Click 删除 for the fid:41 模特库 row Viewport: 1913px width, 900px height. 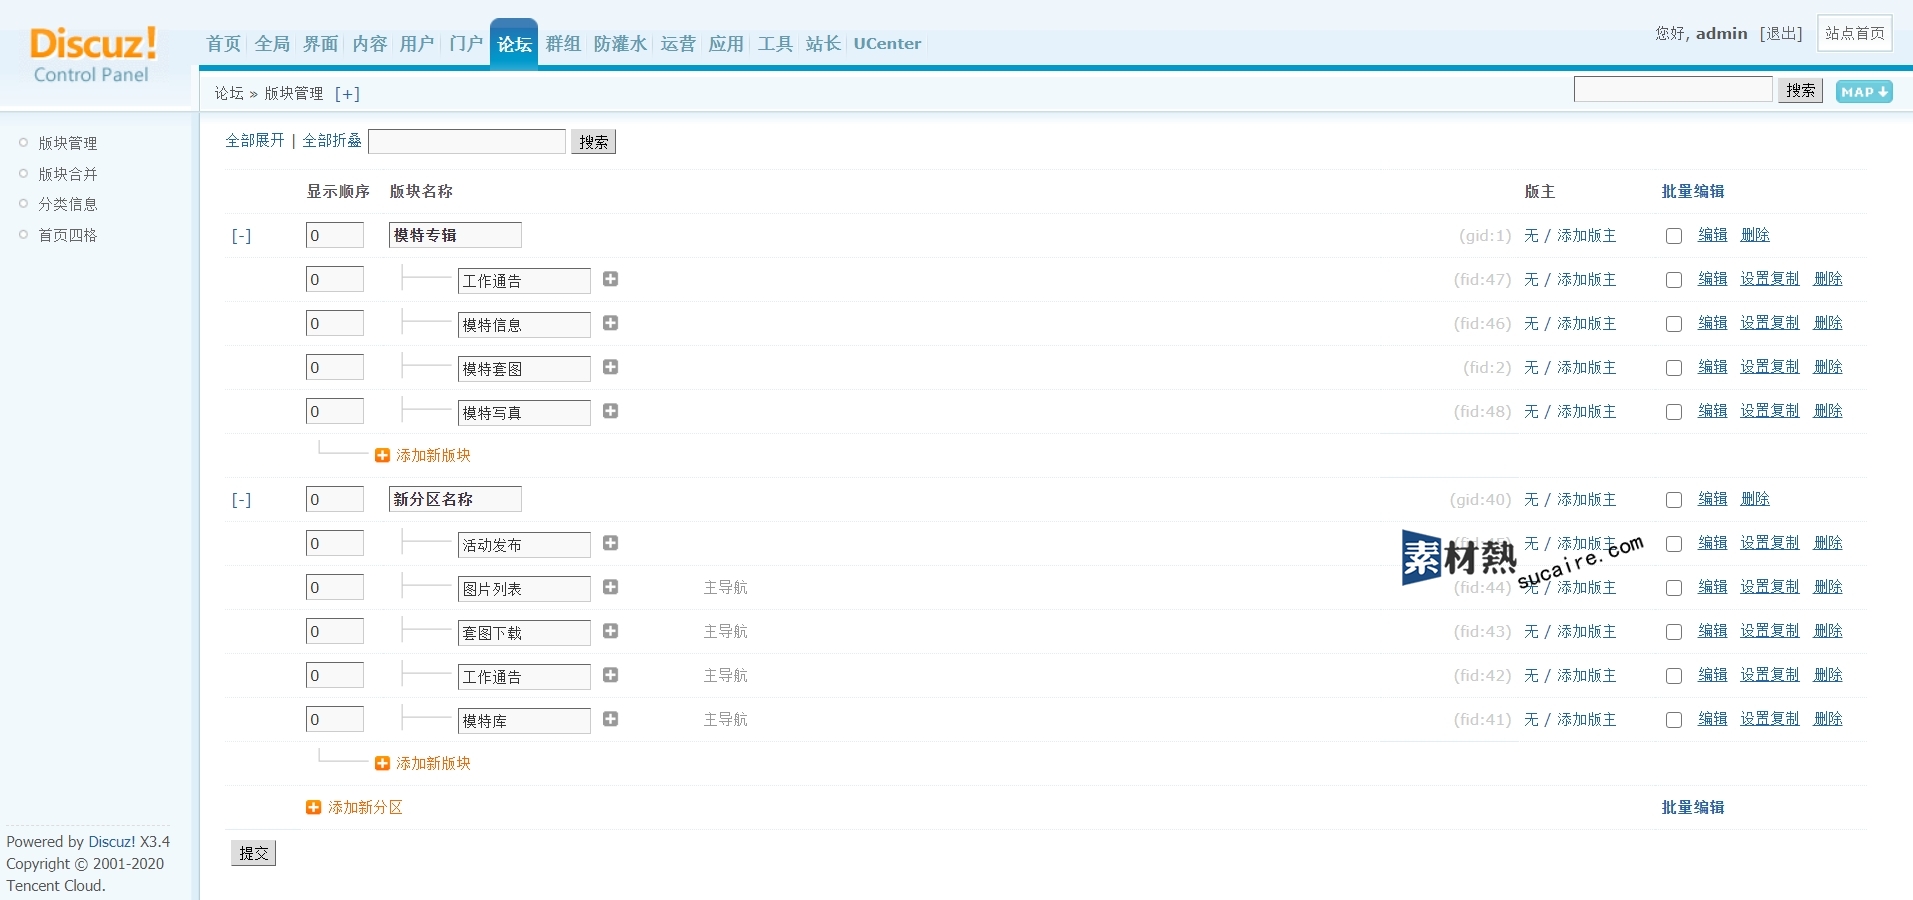1828,719
